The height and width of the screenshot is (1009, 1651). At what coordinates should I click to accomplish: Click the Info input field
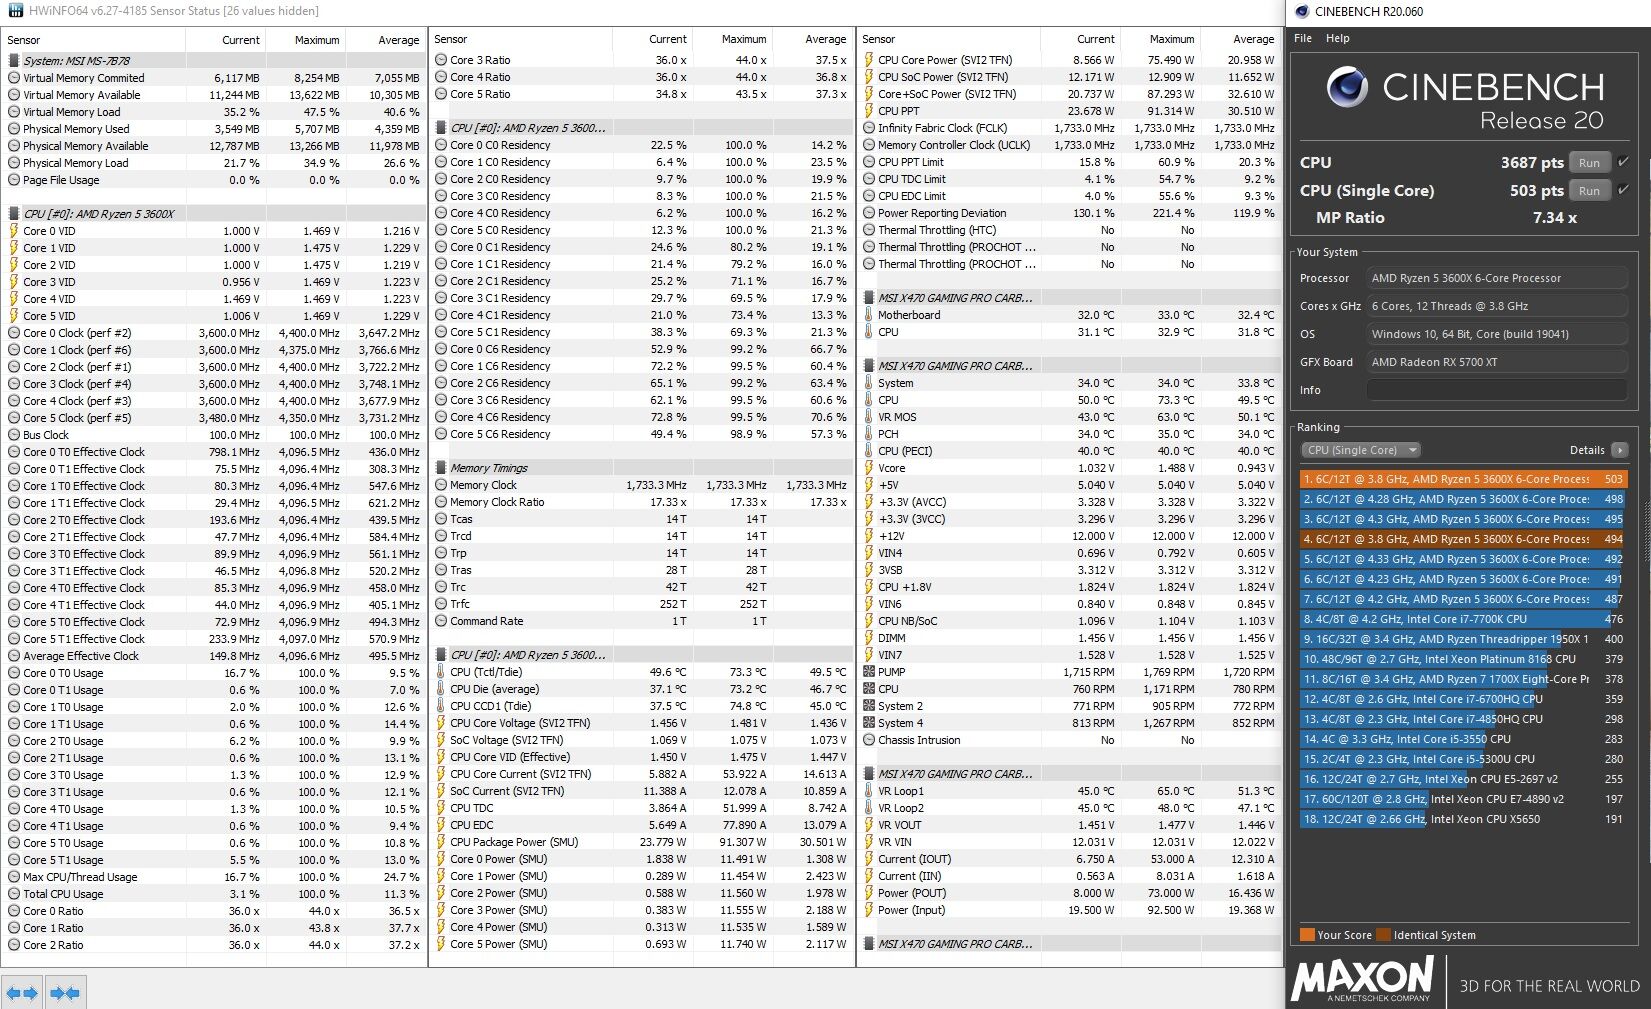coord(1497,390)
